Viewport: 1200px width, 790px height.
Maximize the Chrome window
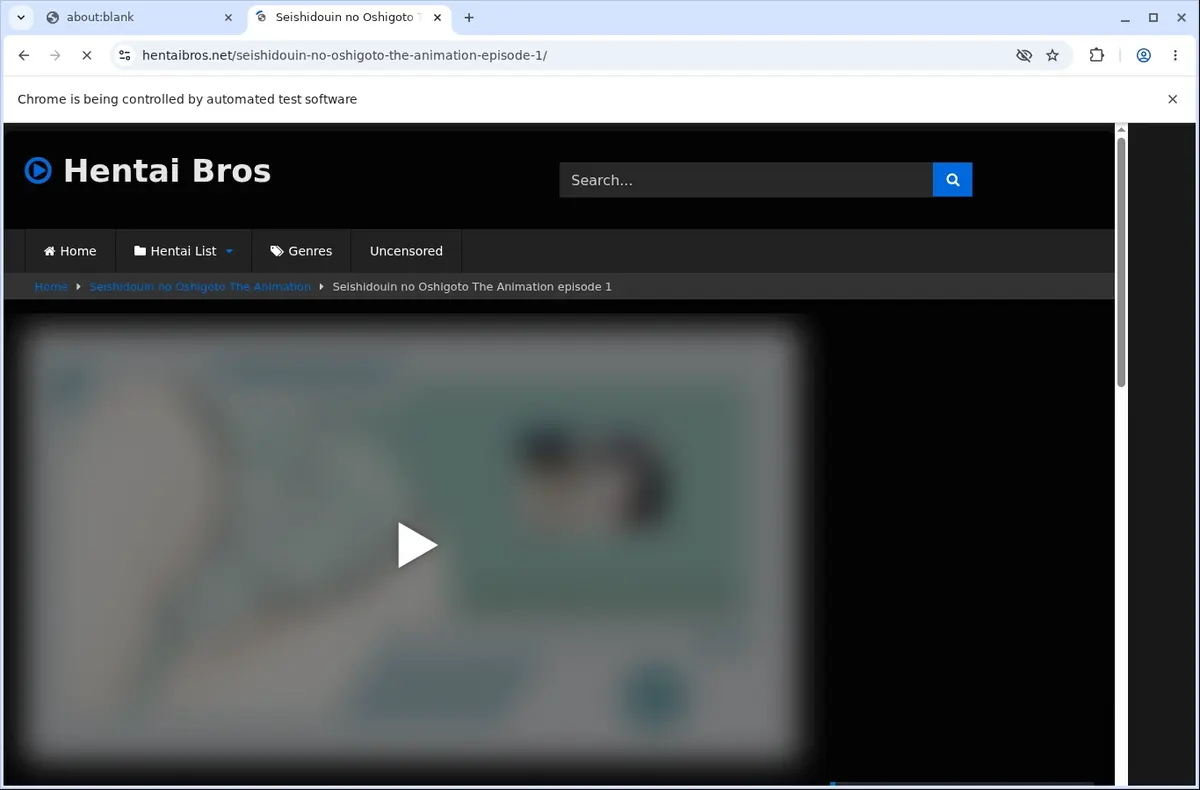coord(1153,17)
